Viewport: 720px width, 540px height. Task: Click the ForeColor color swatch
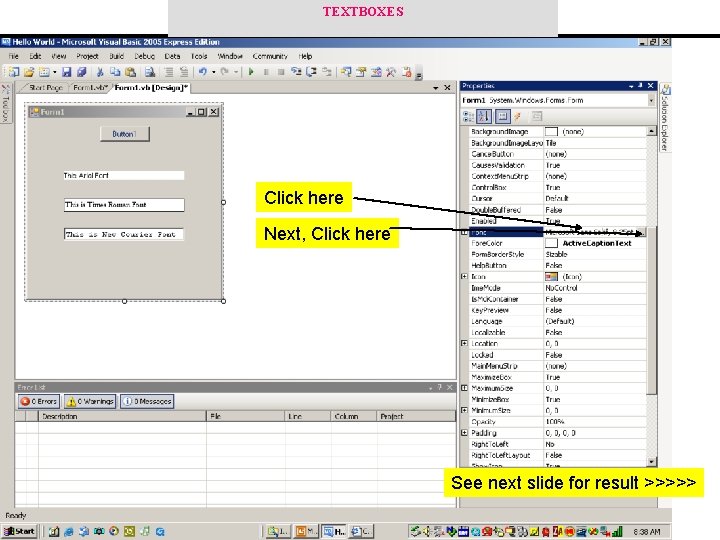[x=551, y=243]
